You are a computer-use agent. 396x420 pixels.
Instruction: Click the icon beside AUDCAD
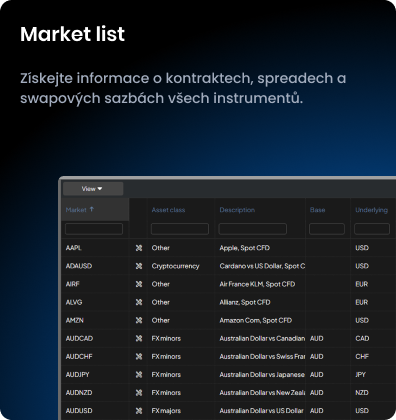click(x=139, y=338)
